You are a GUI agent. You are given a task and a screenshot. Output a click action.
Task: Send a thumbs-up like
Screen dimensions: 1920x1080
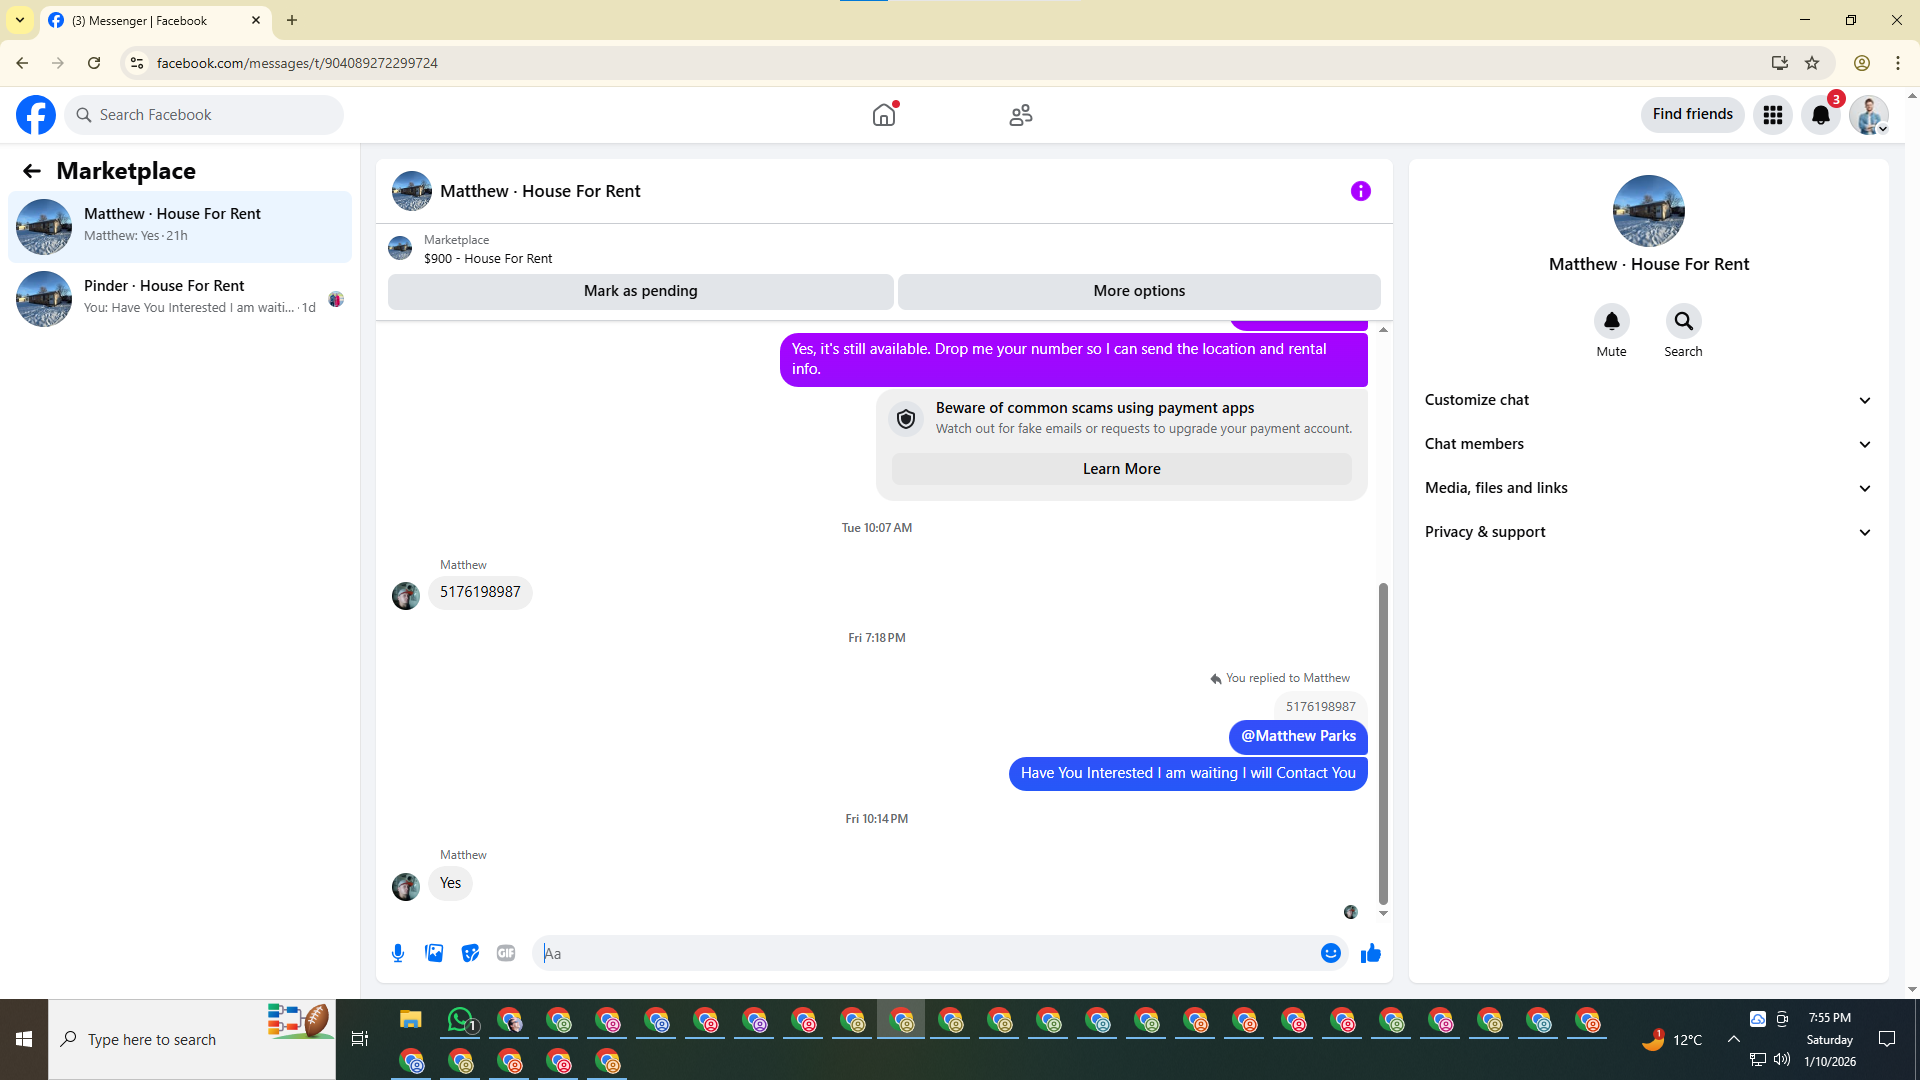(1370, 953)
